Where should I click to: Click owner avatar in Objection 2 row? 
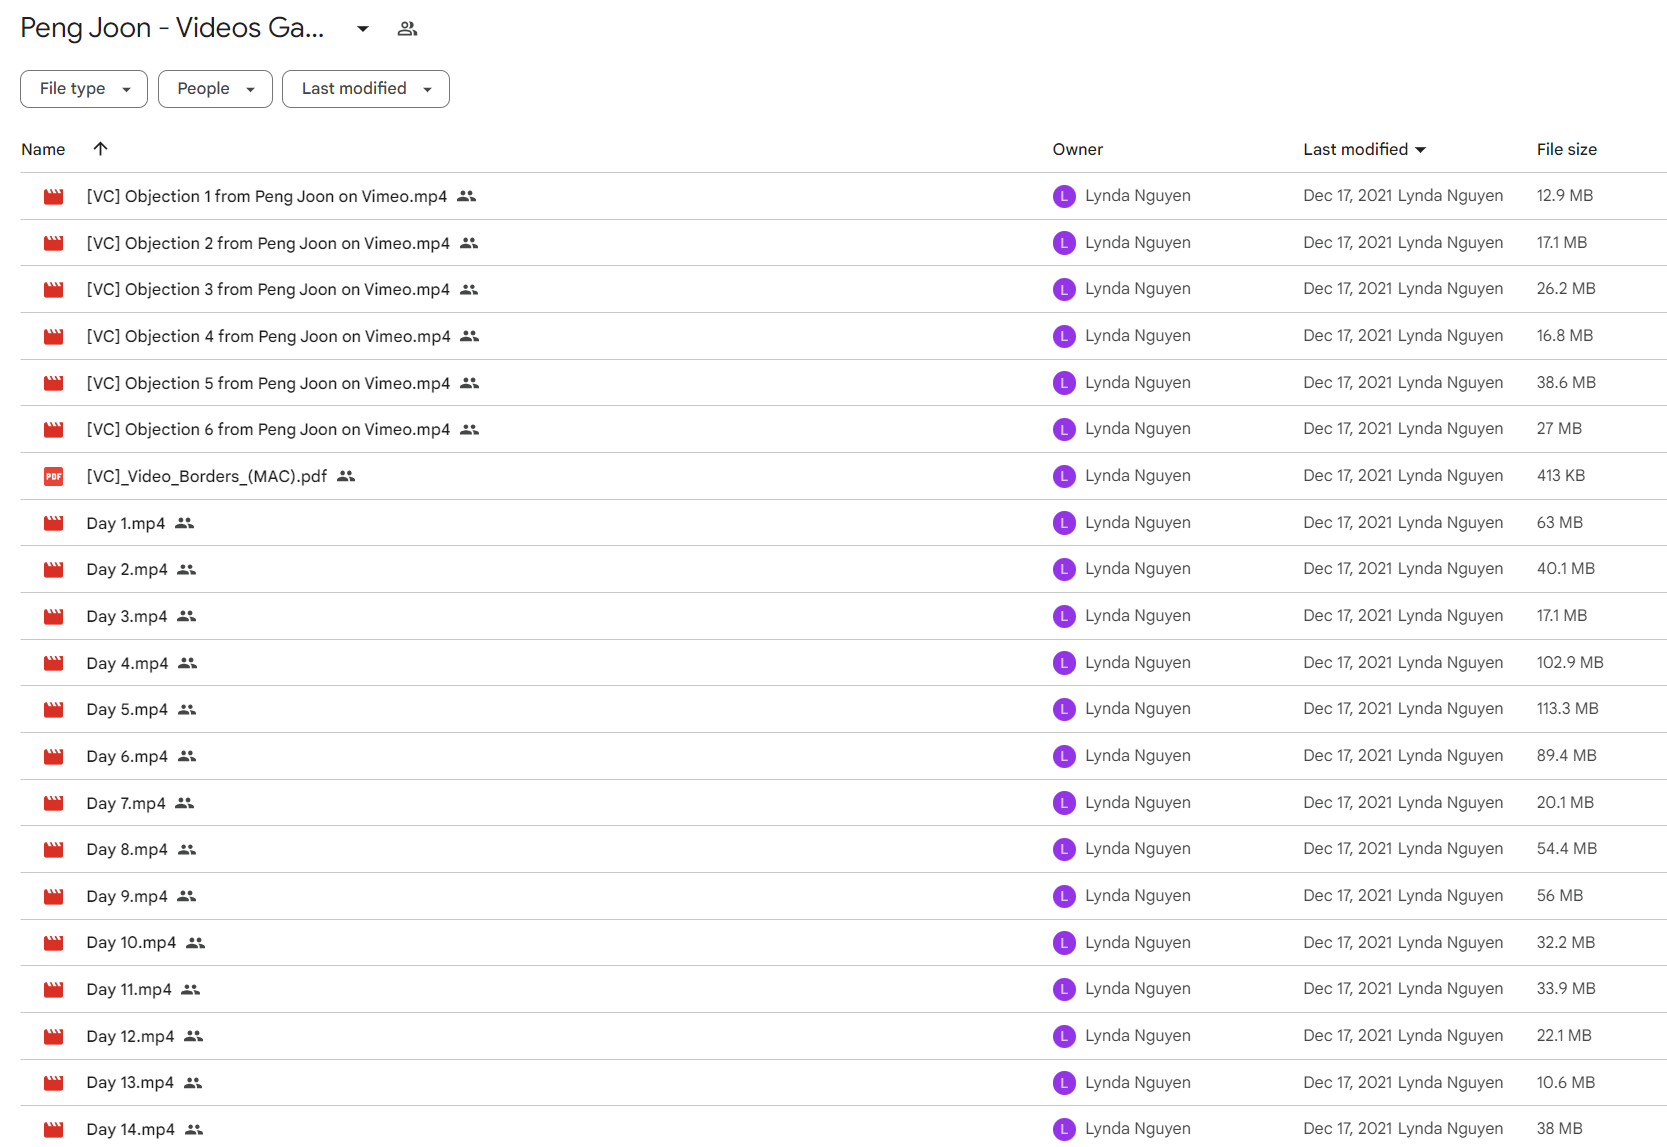[x=1064, y=243]
